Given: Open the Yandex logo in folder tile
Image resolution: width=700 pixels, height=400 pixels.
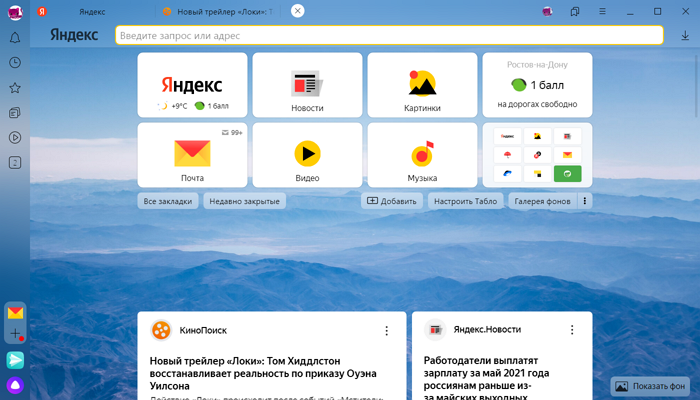Looking at the screenshot, I should (508, 136).
